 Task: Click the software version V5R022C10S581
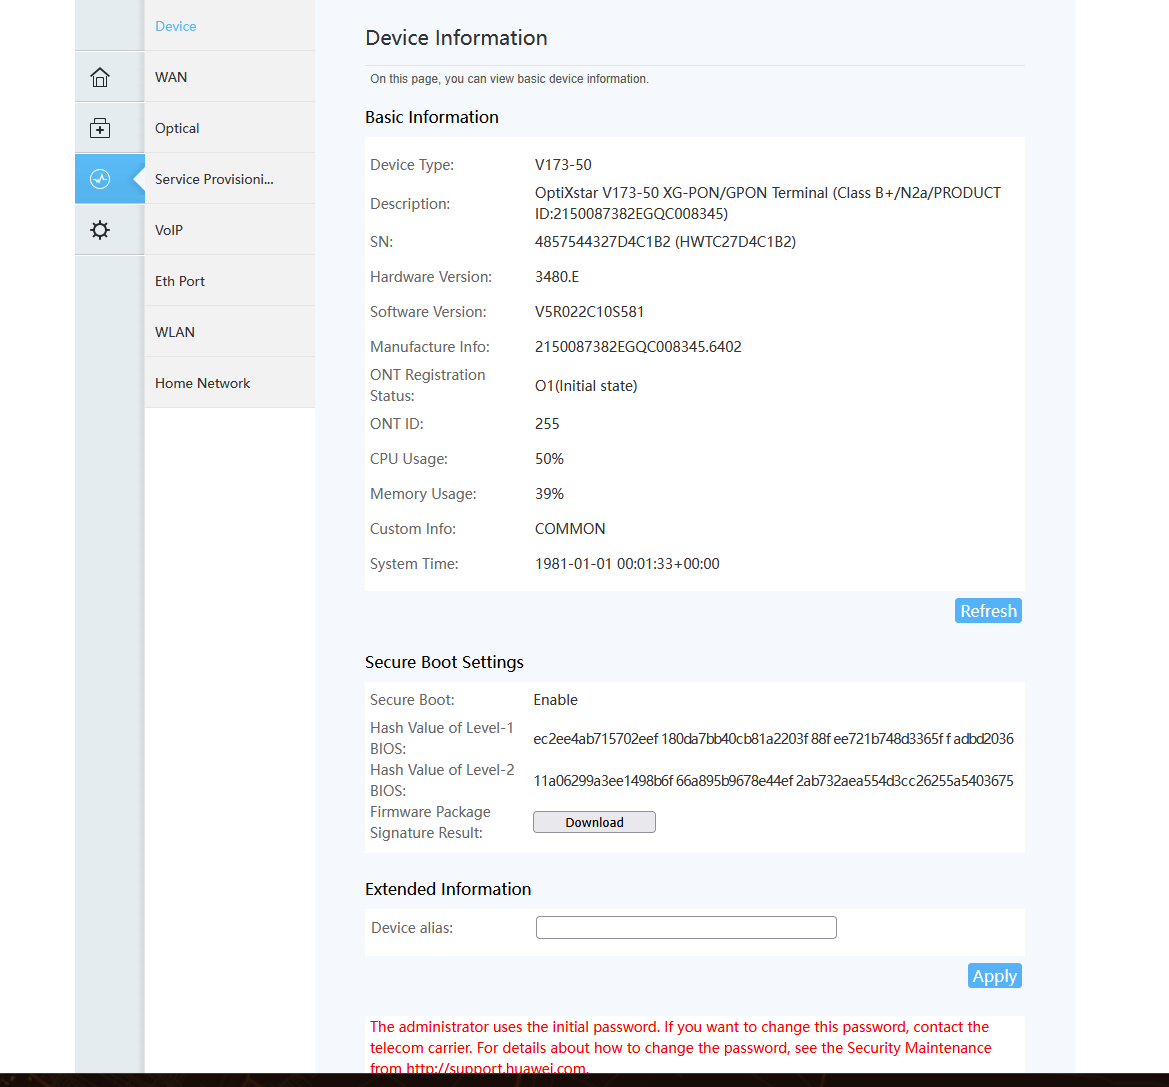click(589, 312)
